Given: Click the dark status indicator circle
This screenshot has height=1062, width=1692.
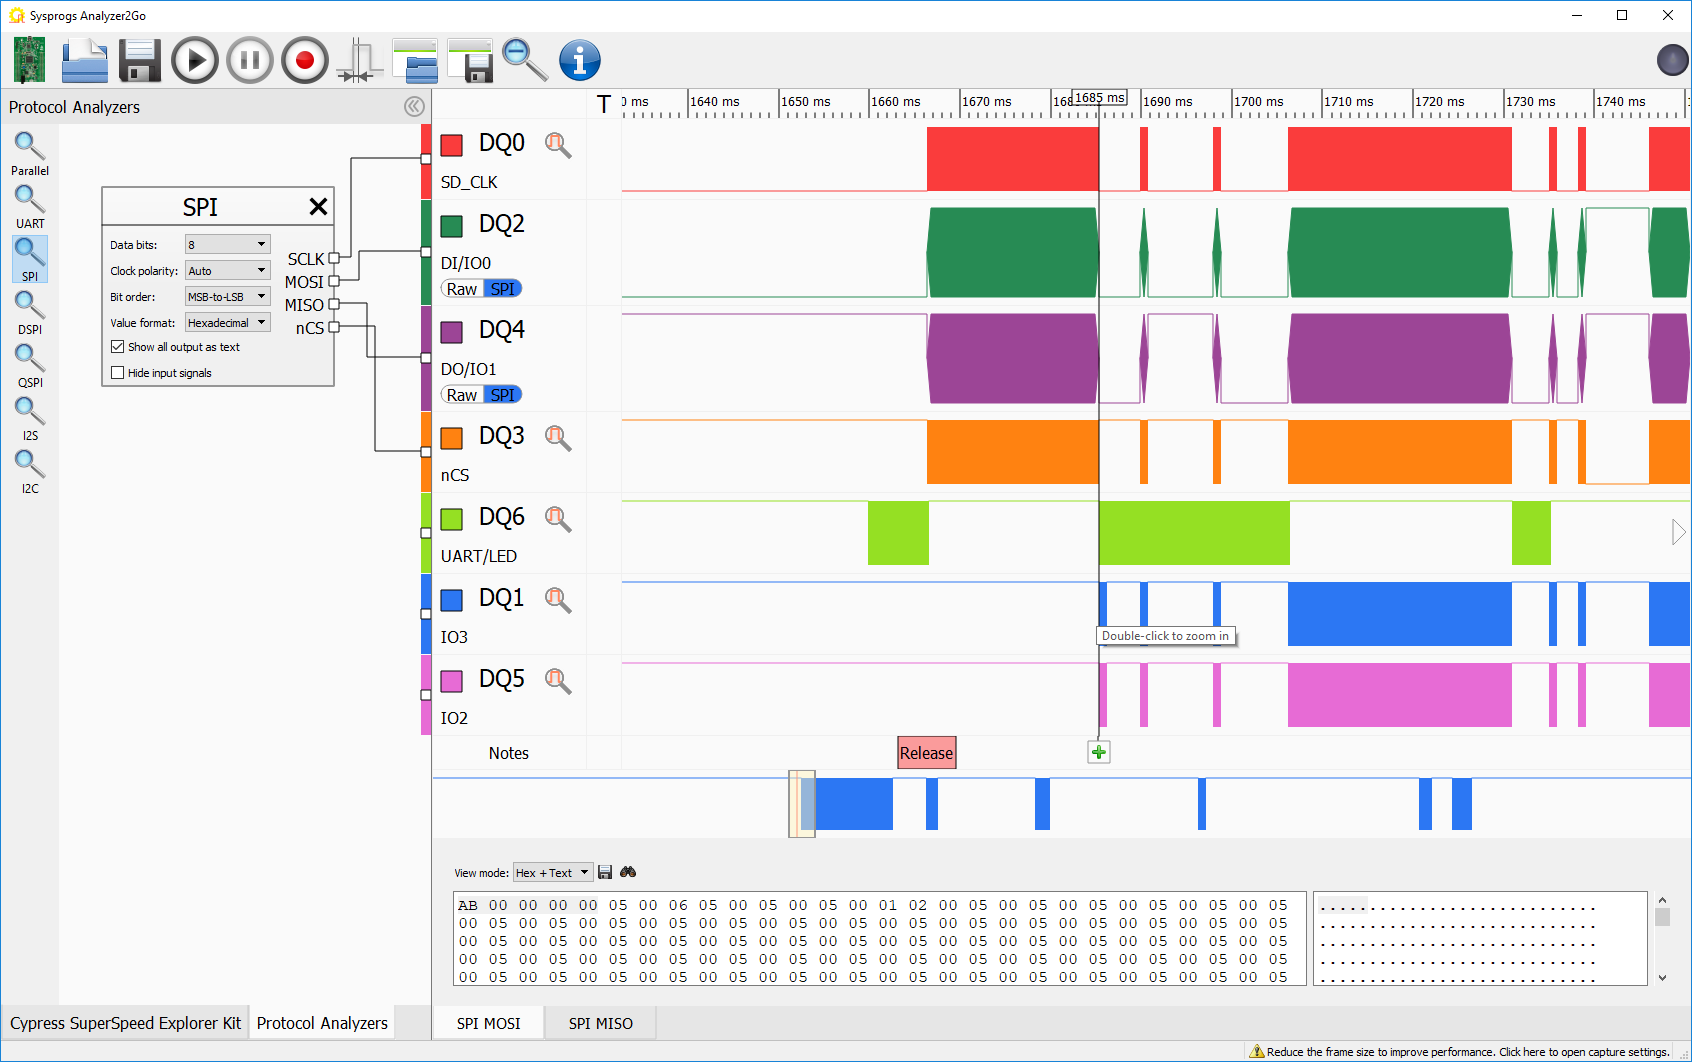Looking at the screenshot, I should 1672,60.
